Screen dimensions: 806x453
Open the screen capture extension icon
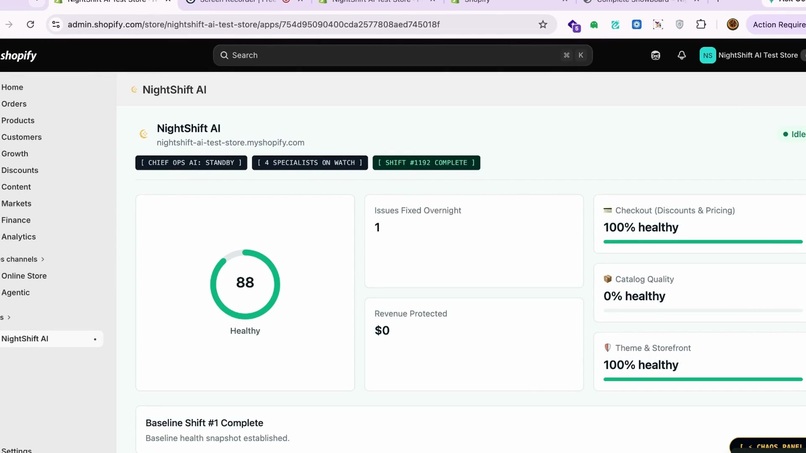pyautogui.click(x=658, y=24)
